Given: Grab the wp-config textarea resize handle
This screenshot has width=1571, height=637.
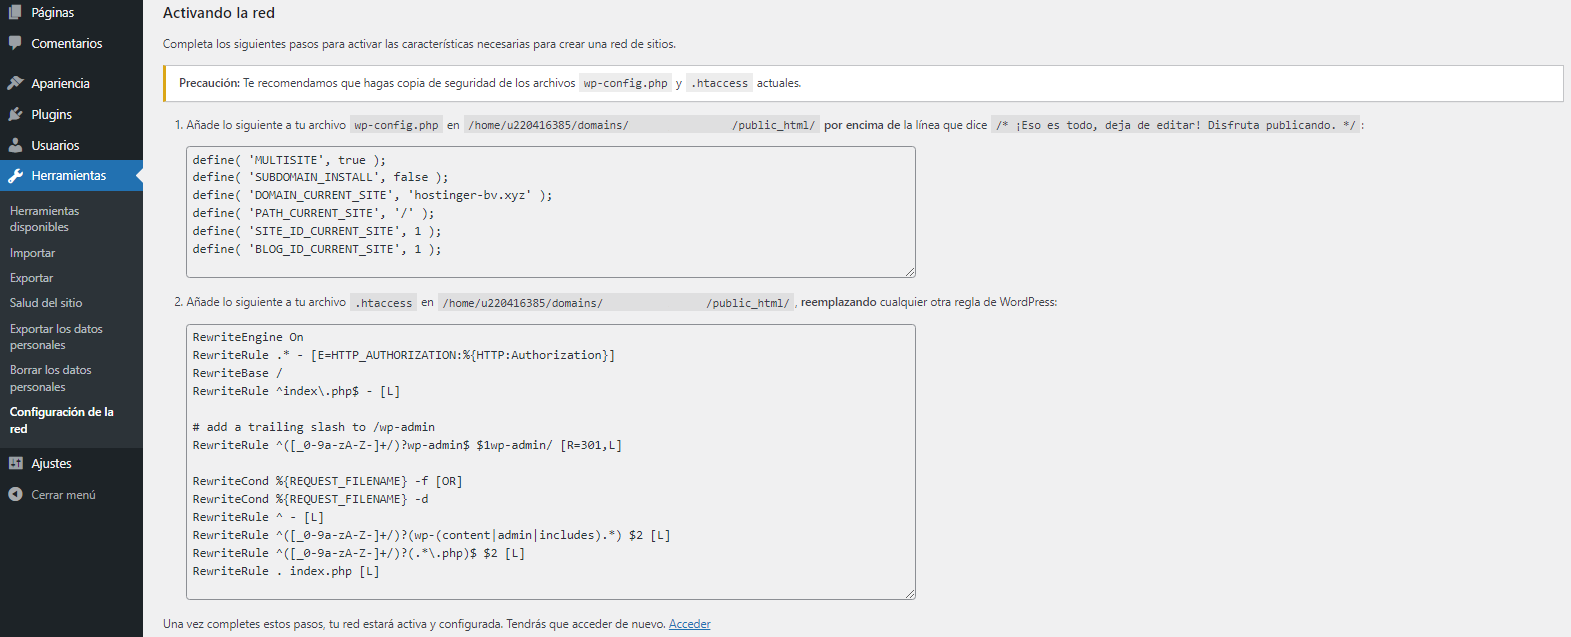Looking at the screenshot, I should [910, 272].
